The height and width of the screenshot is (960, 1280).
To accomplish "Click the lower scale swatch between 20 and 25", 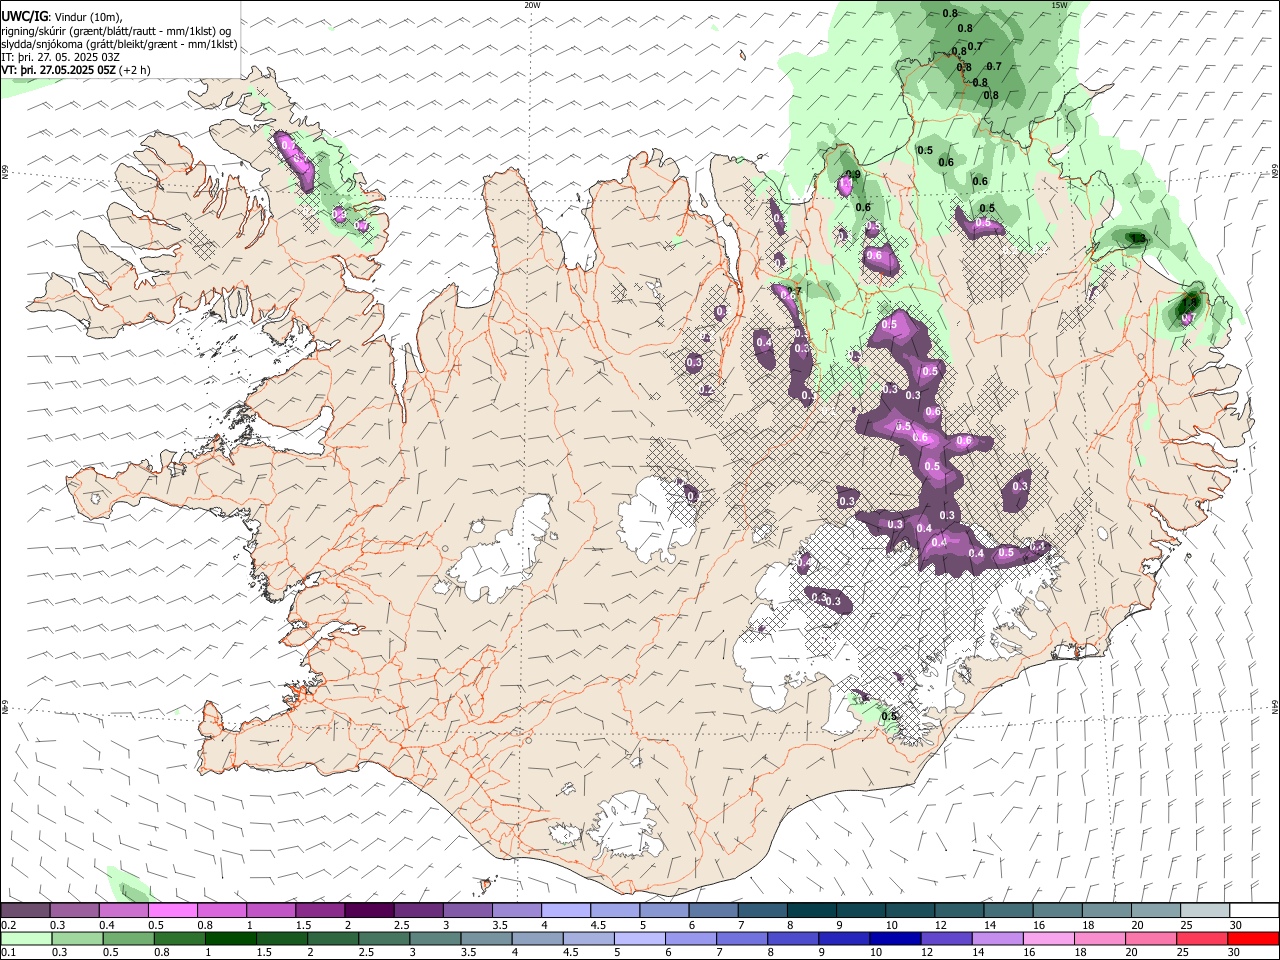I will (x=1151, y=939).
